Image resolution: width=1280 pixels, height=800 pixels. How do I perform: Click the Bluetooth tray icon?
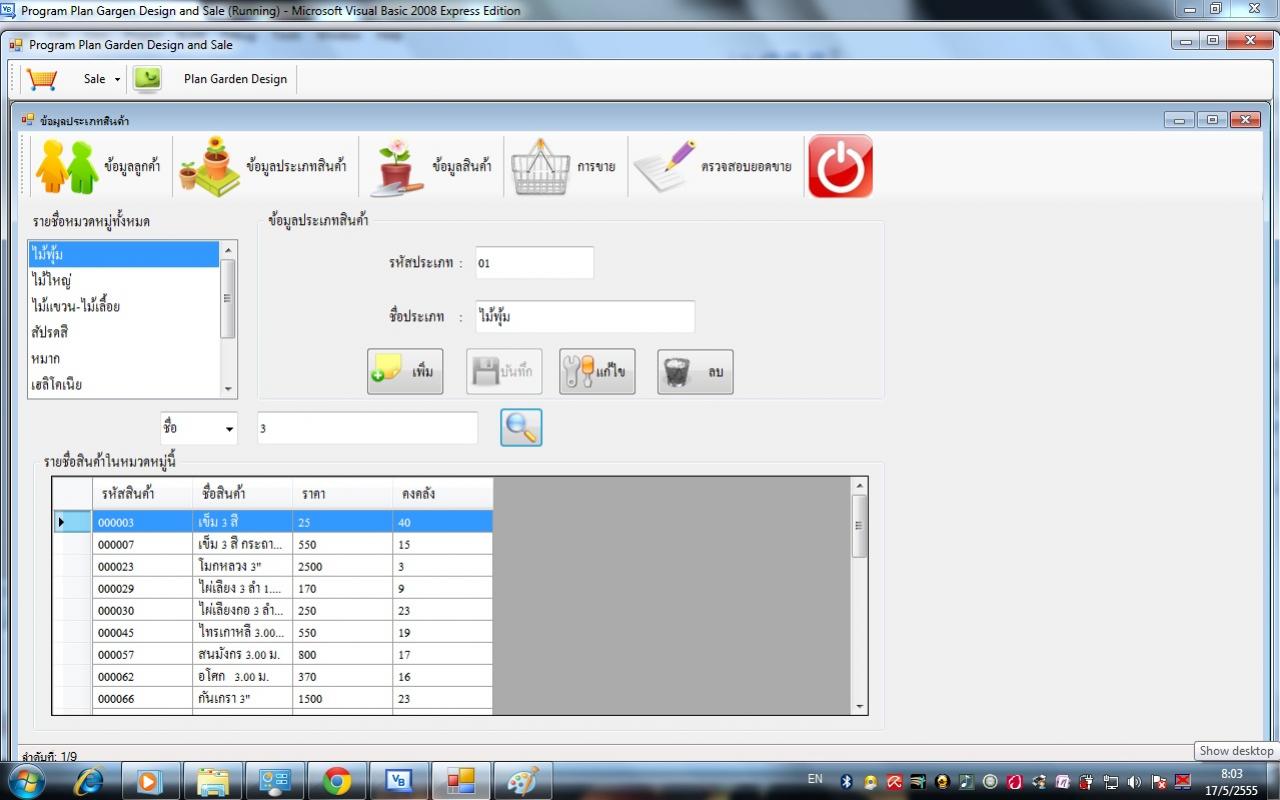pyautogui.click(x=846, y=781)
